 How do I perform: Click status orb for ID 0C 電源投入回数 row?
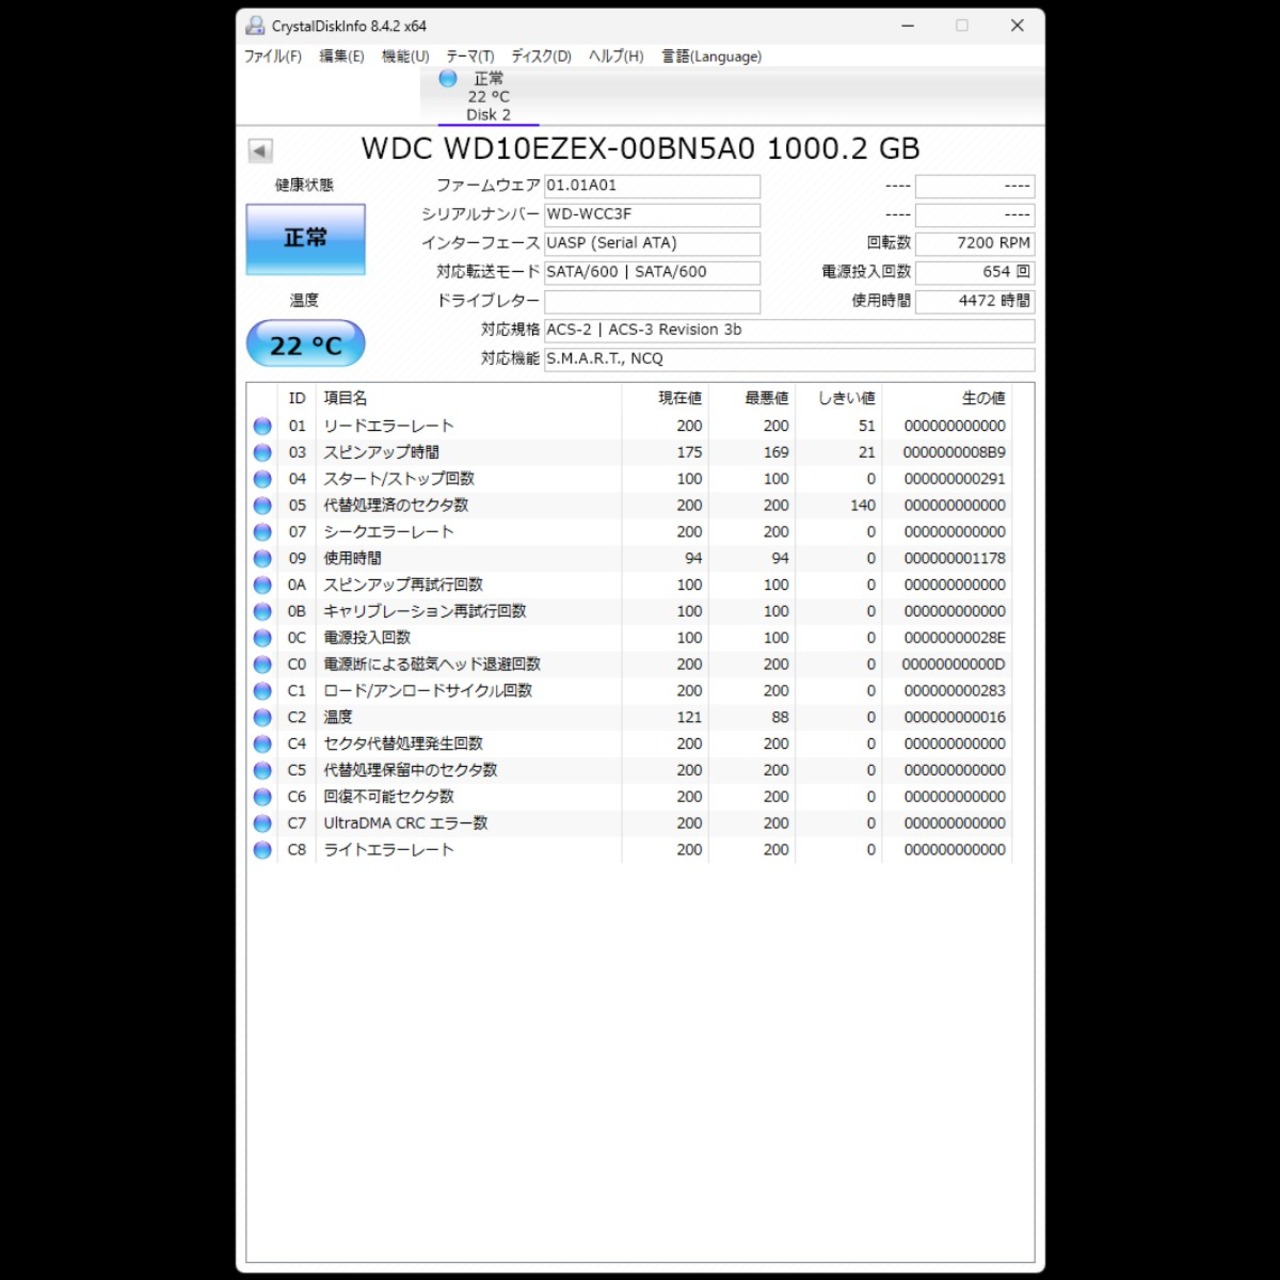pyautogui.click(x=263, y=638)
